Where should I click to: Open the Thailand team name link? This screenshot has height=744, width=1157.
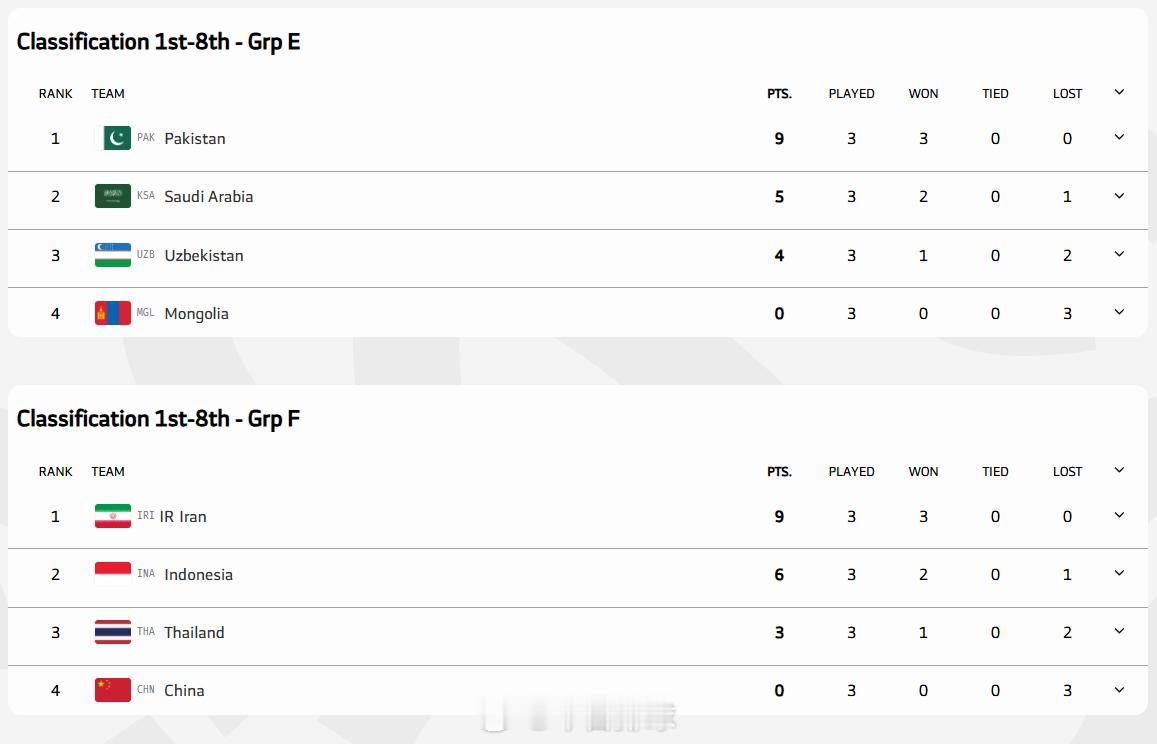click(x=194, y=632)
